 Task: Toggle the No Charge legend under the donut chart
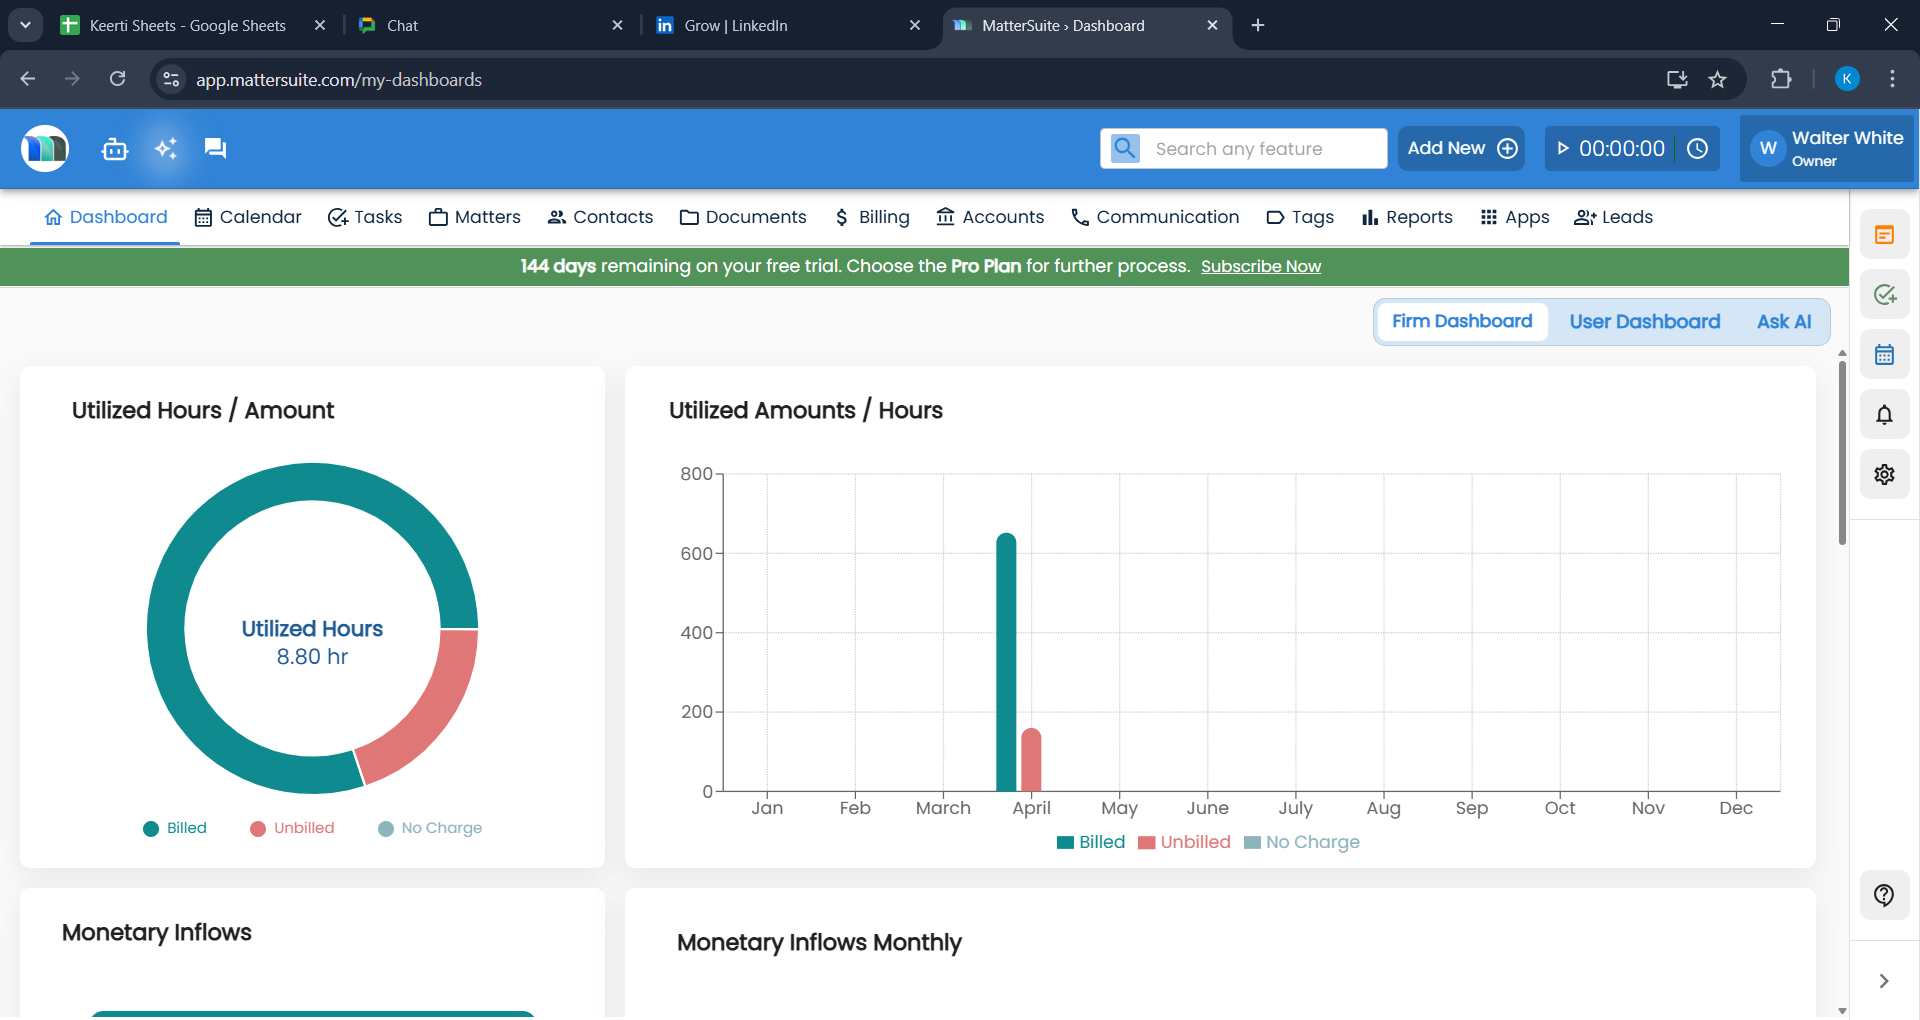[430, 828]
